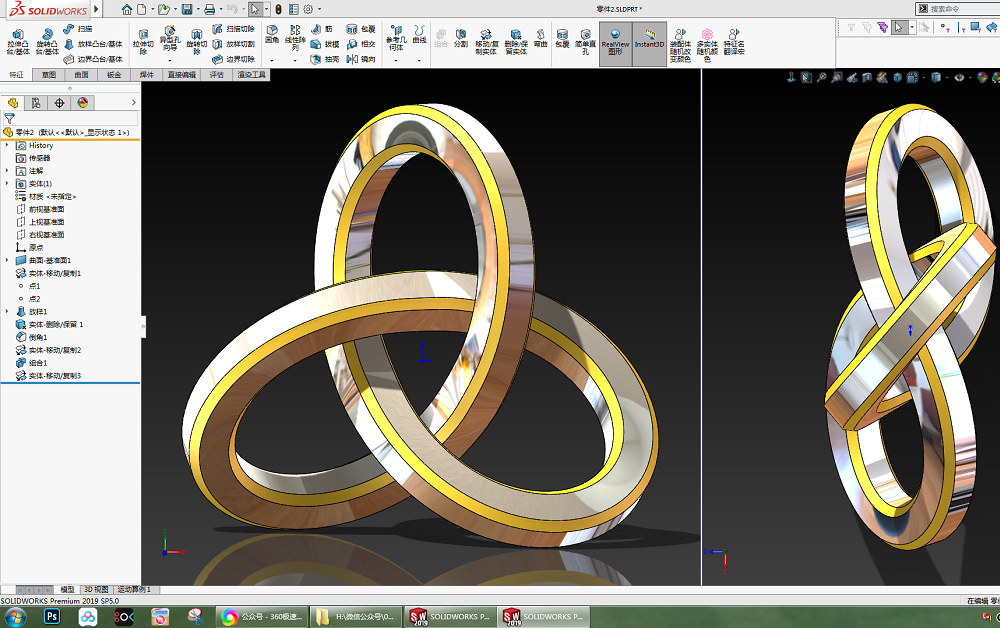The height and width of the screenshot is (628, 1000).
Task: Click the multi-body random color (多实体随机颜色) icon
Action: click(x=707, y=45)
